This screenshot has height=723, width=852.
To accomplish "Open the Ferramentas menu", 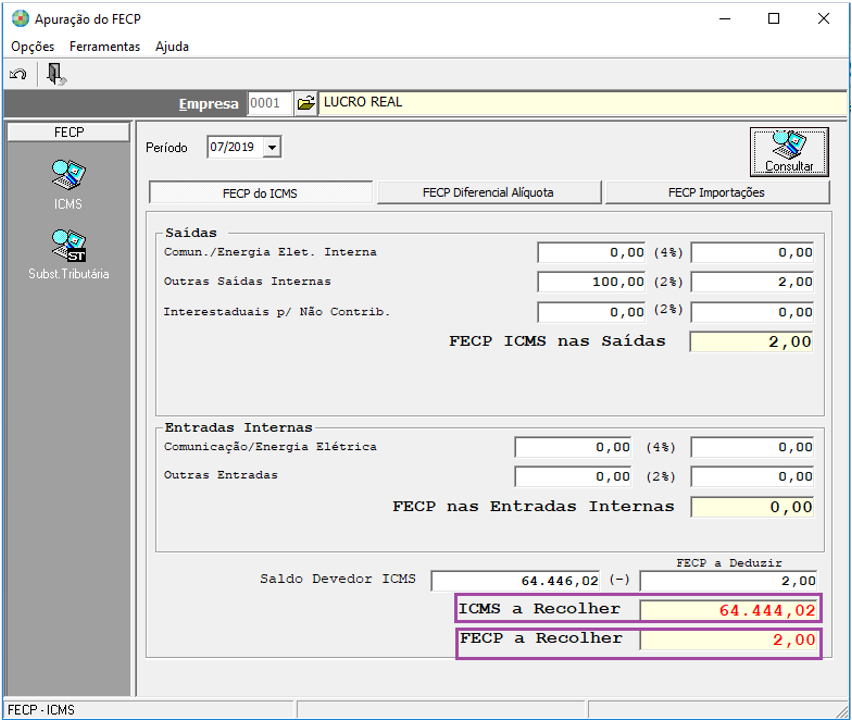I will pos(104,47).
